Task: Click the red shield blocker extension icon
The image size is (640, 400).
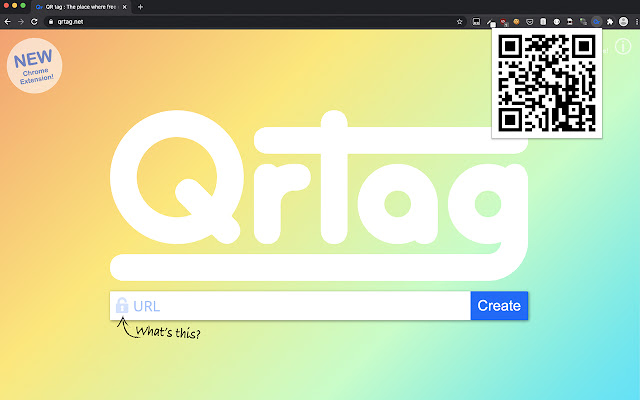Action: tap(504, 22)
